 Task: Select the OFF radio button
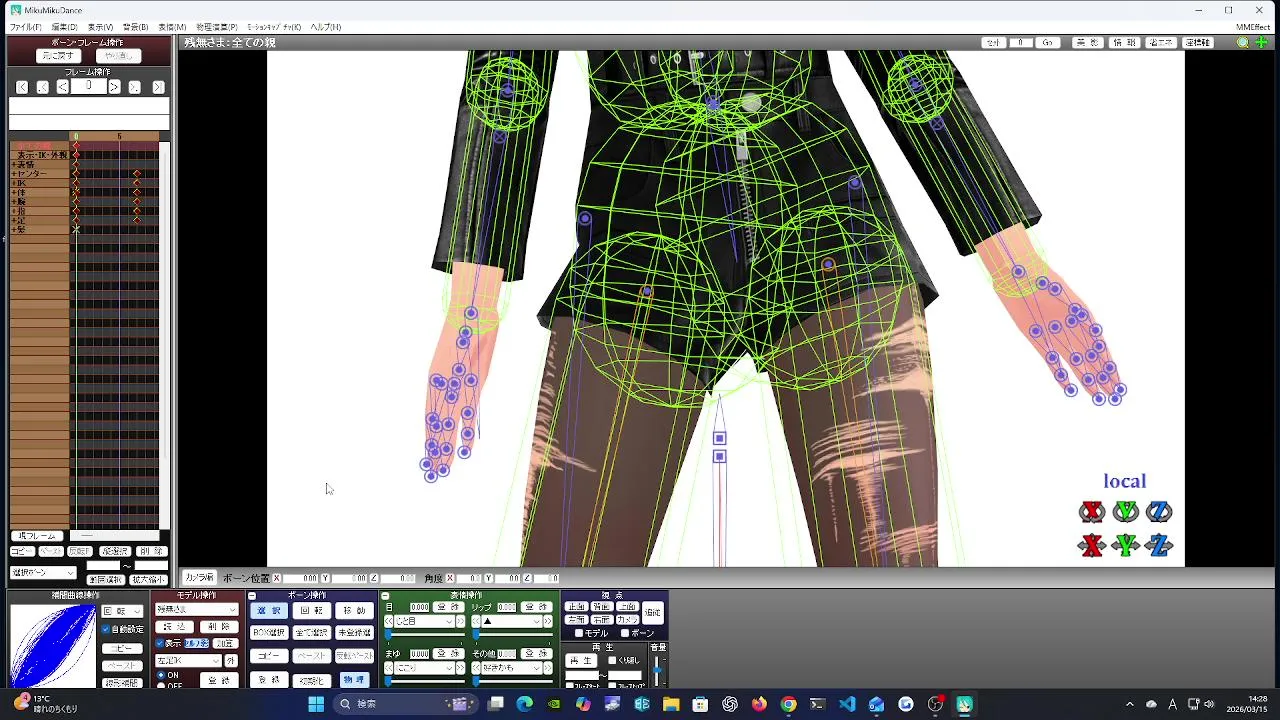[x=161, y=686]
